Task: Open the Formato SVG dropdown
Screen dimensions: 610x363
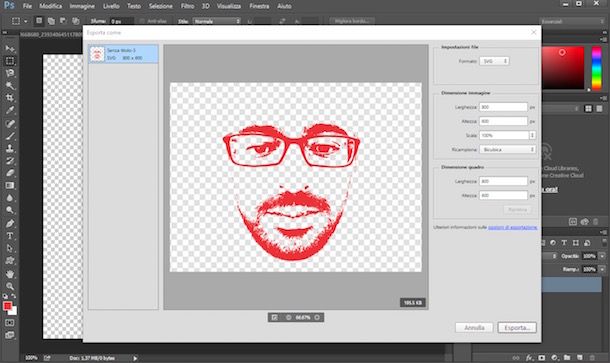Action: point(494,61)
